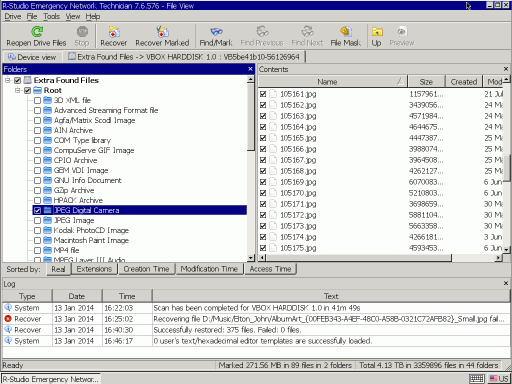Select the Macintosh Paint Image folder
Viewport: 512px width, 384px height.
[91, 240]
